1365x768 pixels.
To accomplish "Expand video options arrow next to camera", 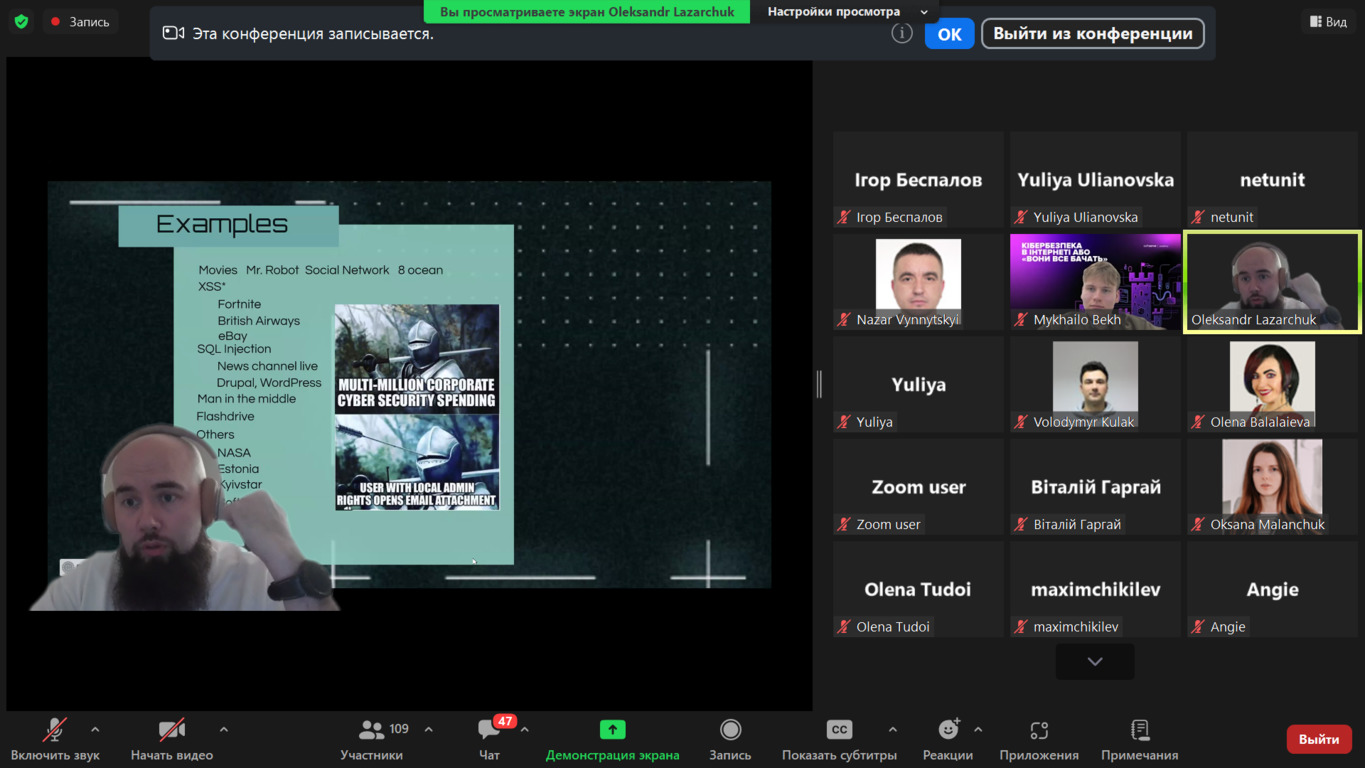I will (224, 730).
